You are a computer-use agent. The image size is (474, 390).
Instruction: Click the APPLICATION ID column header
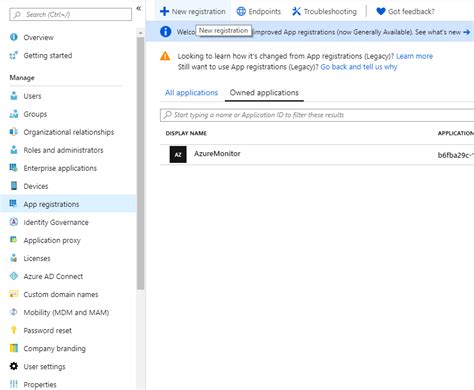[456, 133]
